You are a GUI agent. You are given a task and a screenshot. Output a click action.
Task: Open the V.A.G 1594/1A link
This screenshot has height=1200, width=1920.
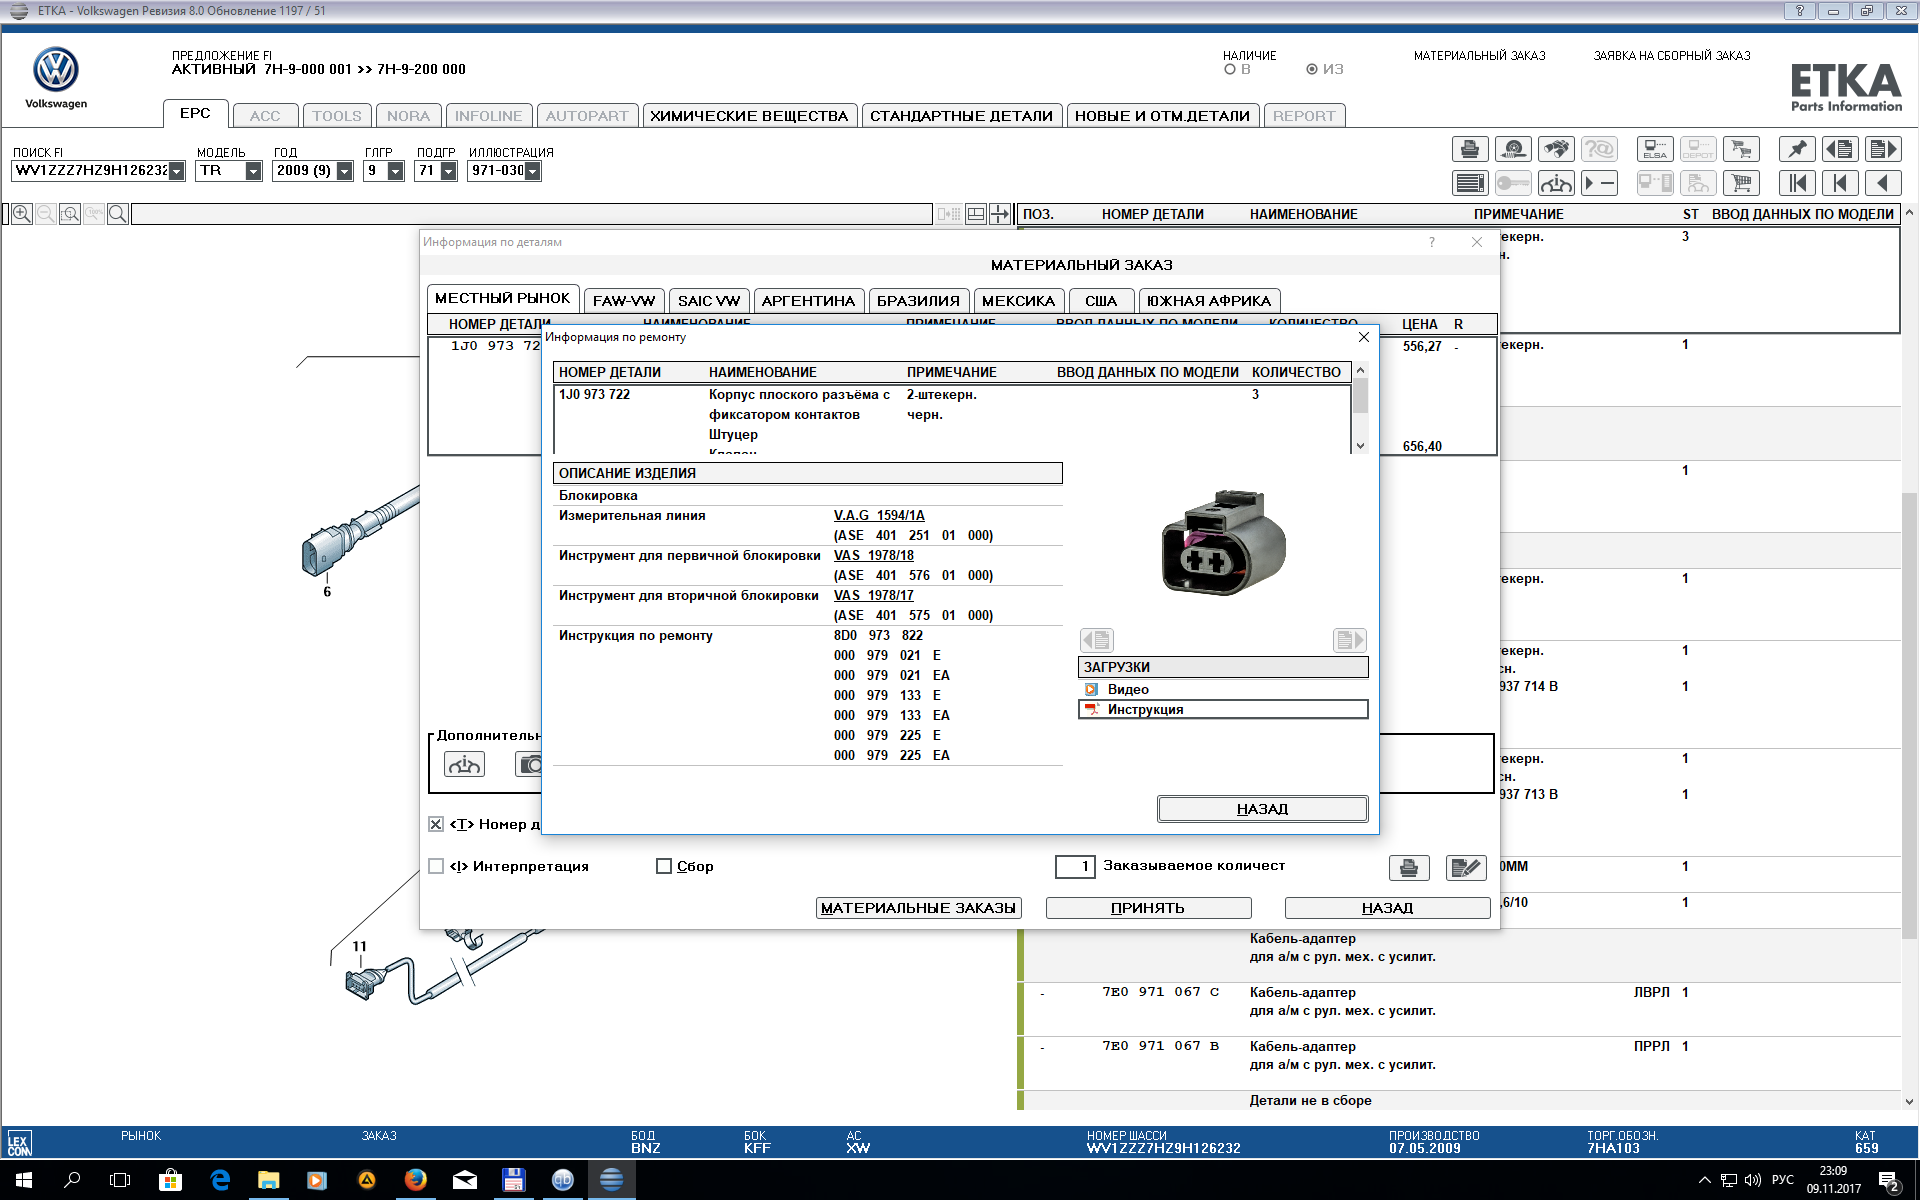coord(879,516)
